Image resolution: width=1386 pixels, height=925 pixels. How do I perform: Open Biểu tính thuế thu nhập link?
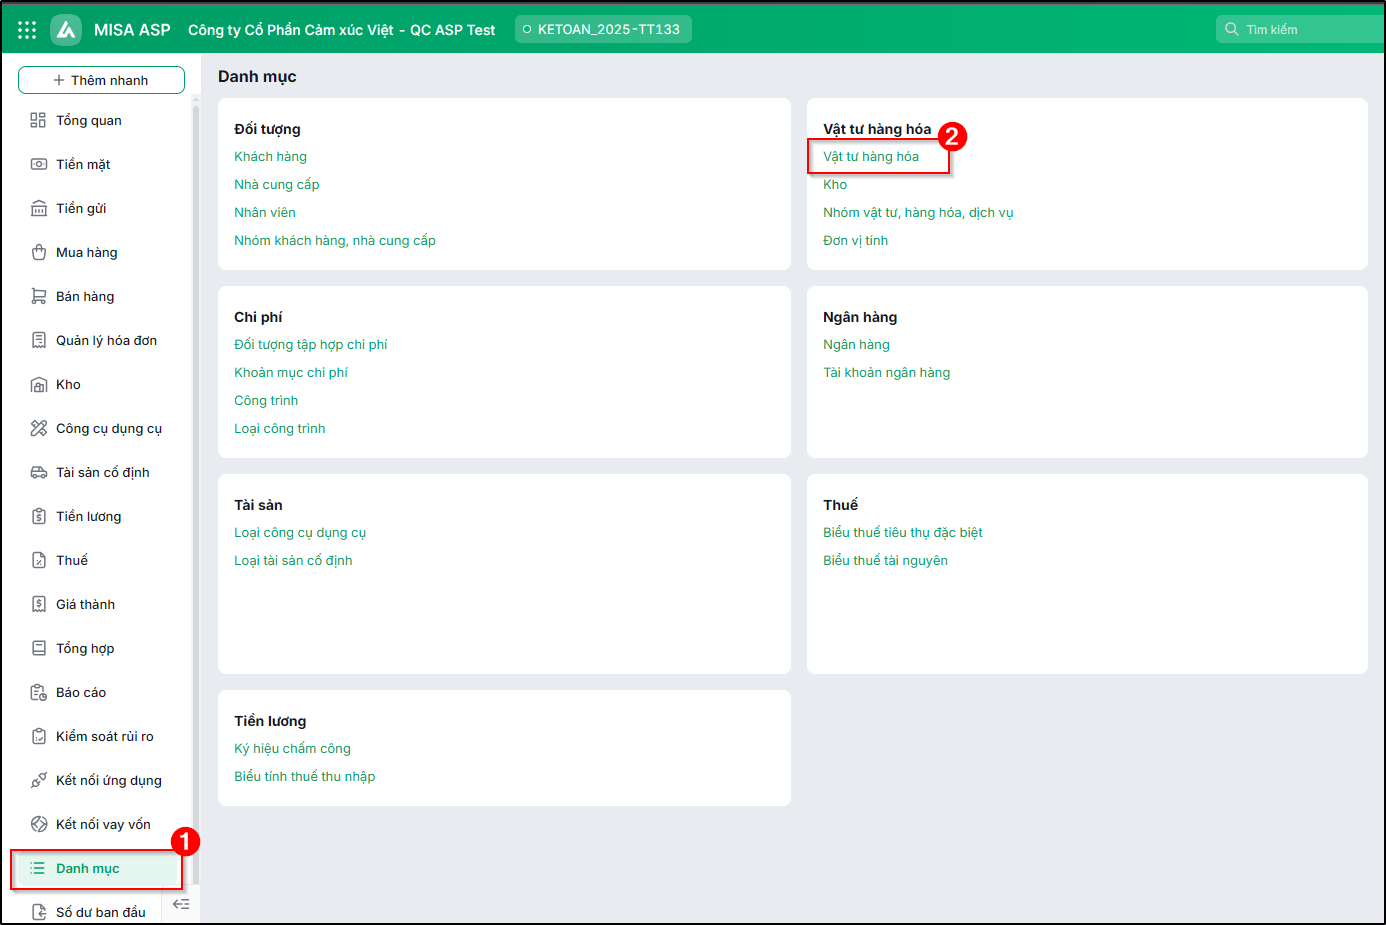(305, 776)
